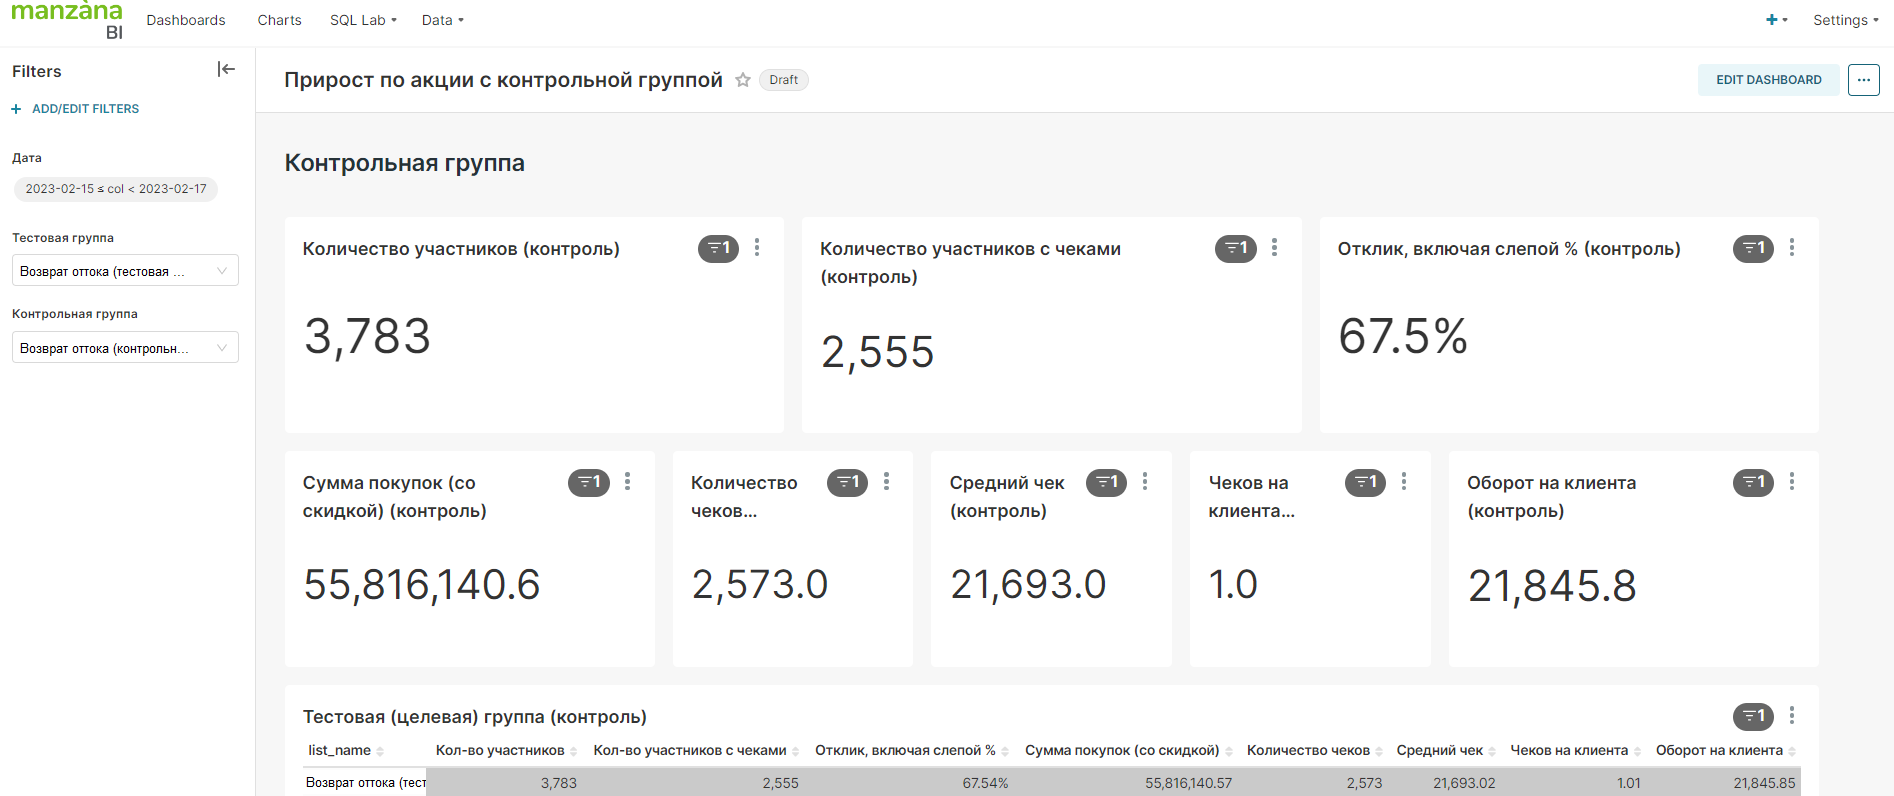Screen dimensions: 1894x796
Task: Go to the Charts page
Action: tap(279, 20)
